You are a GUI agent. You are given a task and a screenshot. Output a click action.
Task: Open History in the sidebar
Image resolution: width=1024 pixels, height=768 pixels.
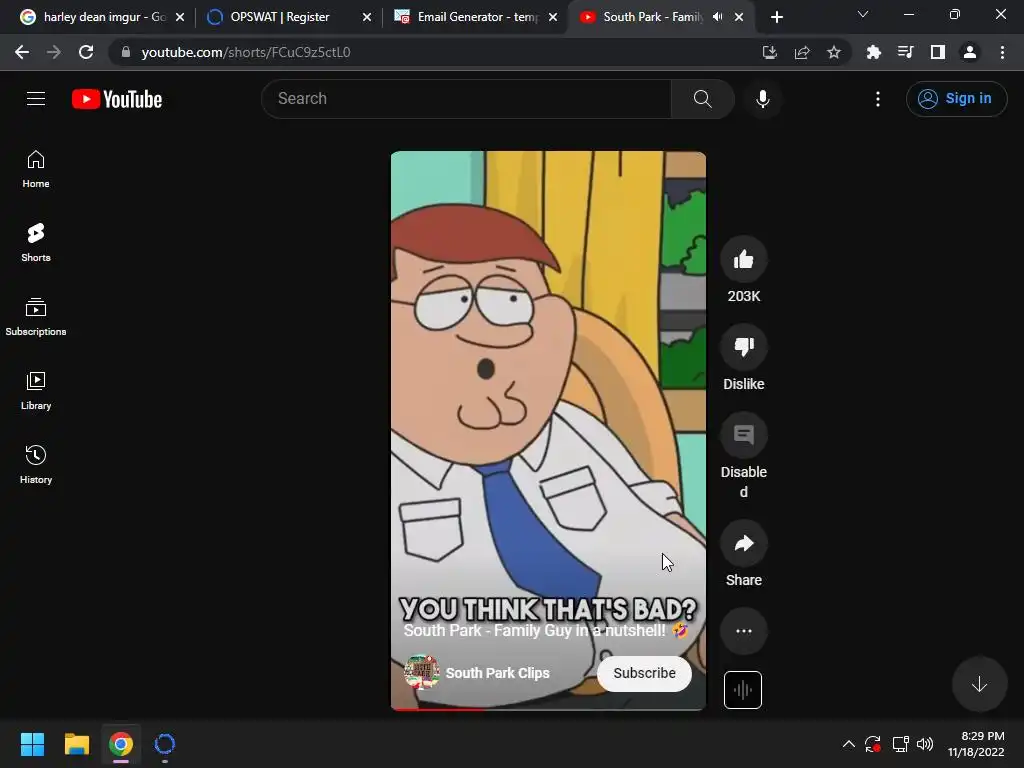tap(36, 464)
